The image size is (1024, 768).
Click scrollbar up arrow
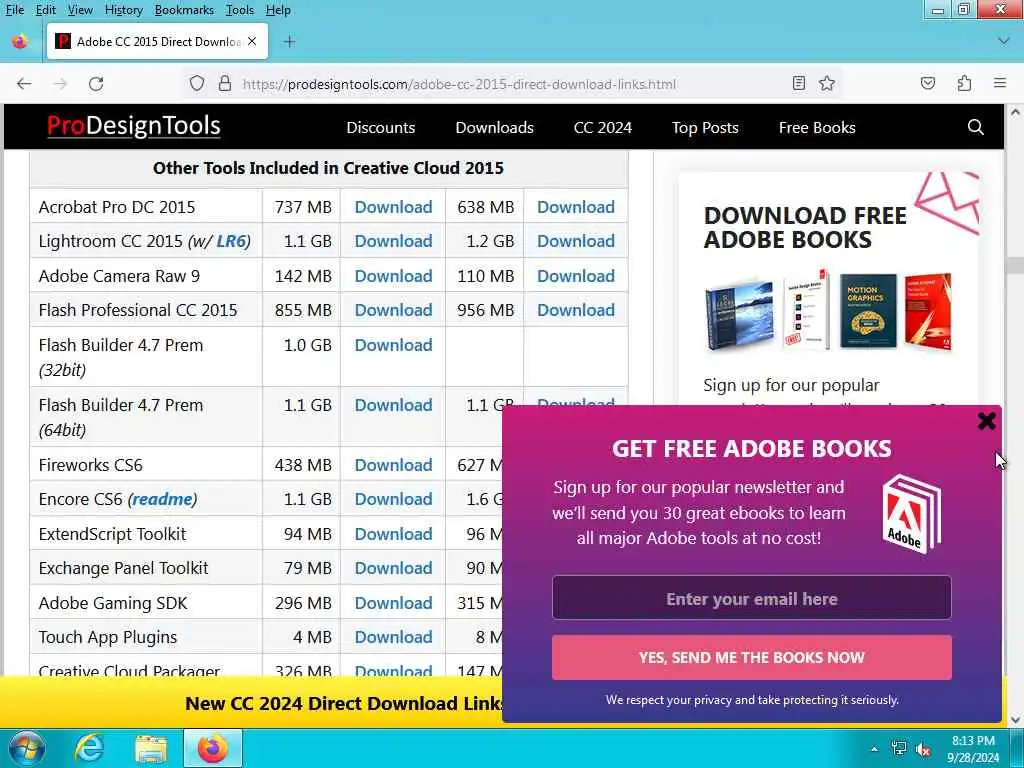point(1015,112)
